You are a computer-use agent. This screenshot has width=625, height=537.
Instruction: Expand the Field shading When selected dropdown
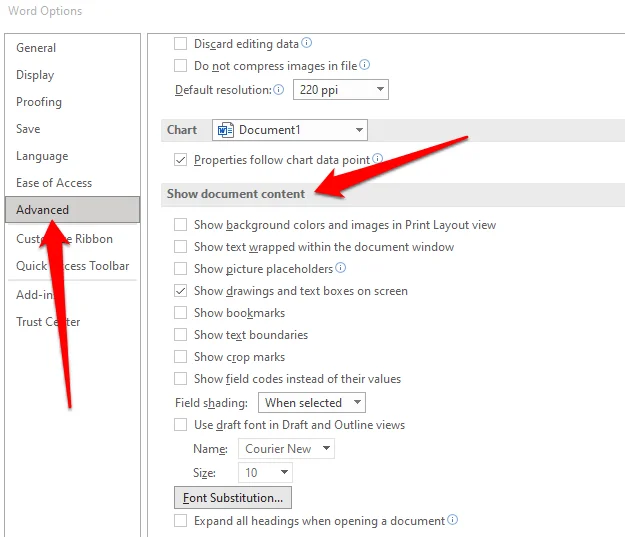[312, 403]
